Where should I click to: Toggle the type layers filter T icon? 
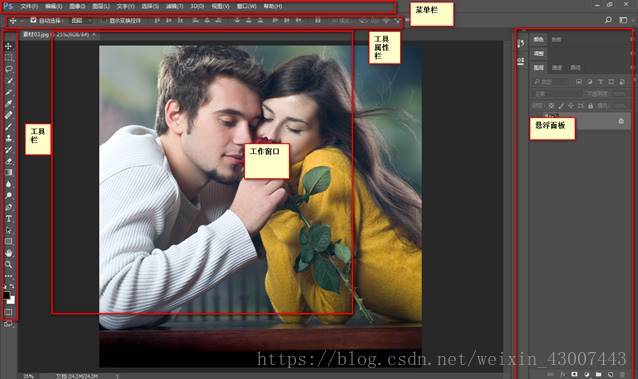(600, 82)
